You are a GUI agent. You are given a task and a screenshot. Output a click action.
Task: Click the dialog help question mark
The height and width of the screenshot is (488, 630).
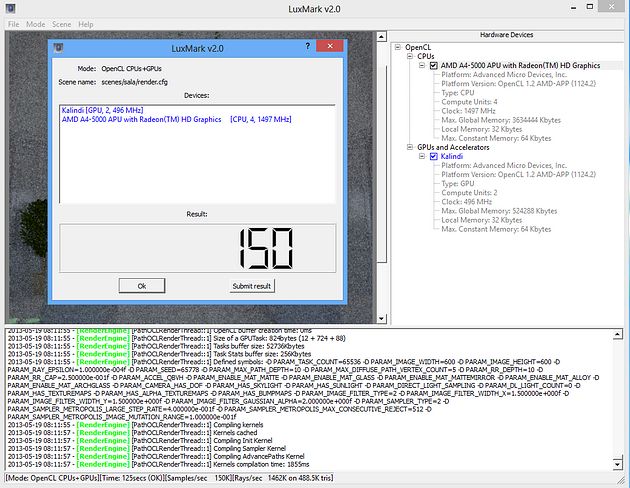tap(307, 46)
